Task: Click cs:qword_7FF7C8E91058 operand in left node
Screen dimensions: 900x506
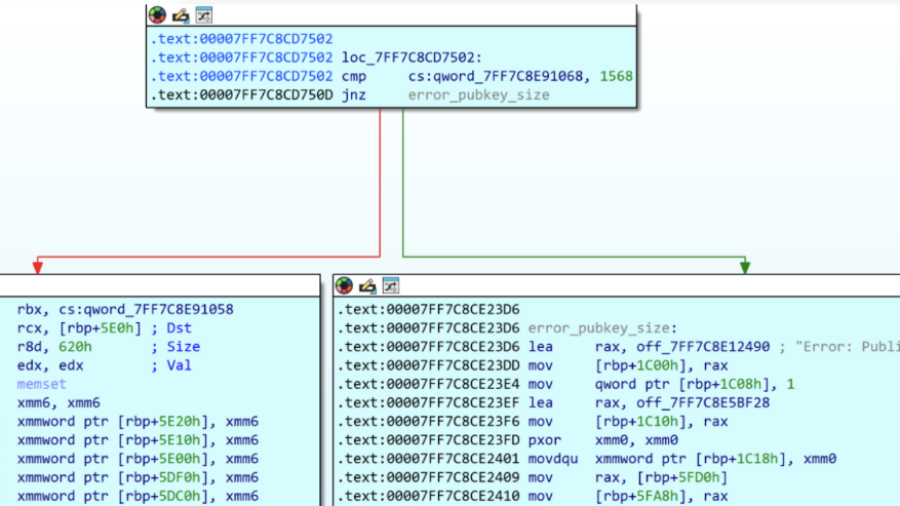Action: tap(146, 309)
